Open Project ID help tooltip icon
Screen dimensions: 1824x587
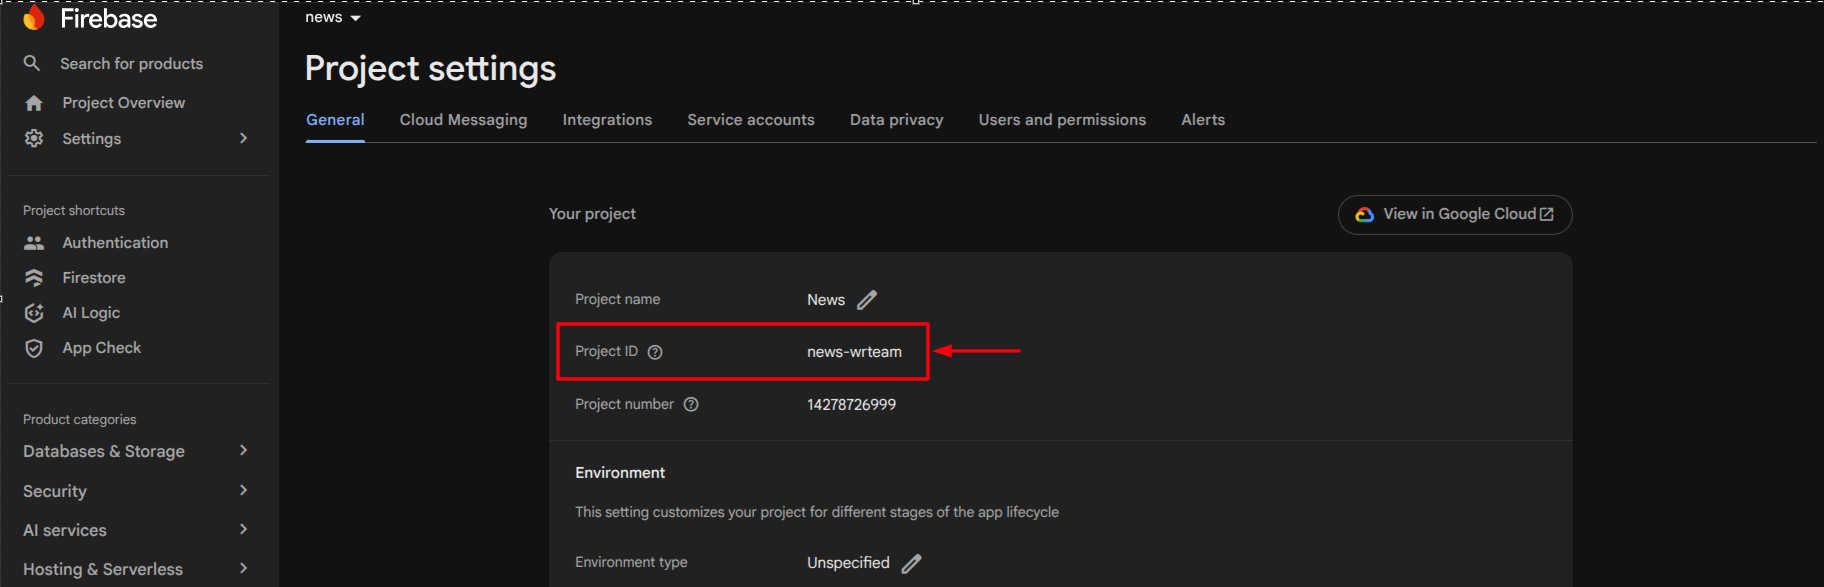click(x=655, y=352)
